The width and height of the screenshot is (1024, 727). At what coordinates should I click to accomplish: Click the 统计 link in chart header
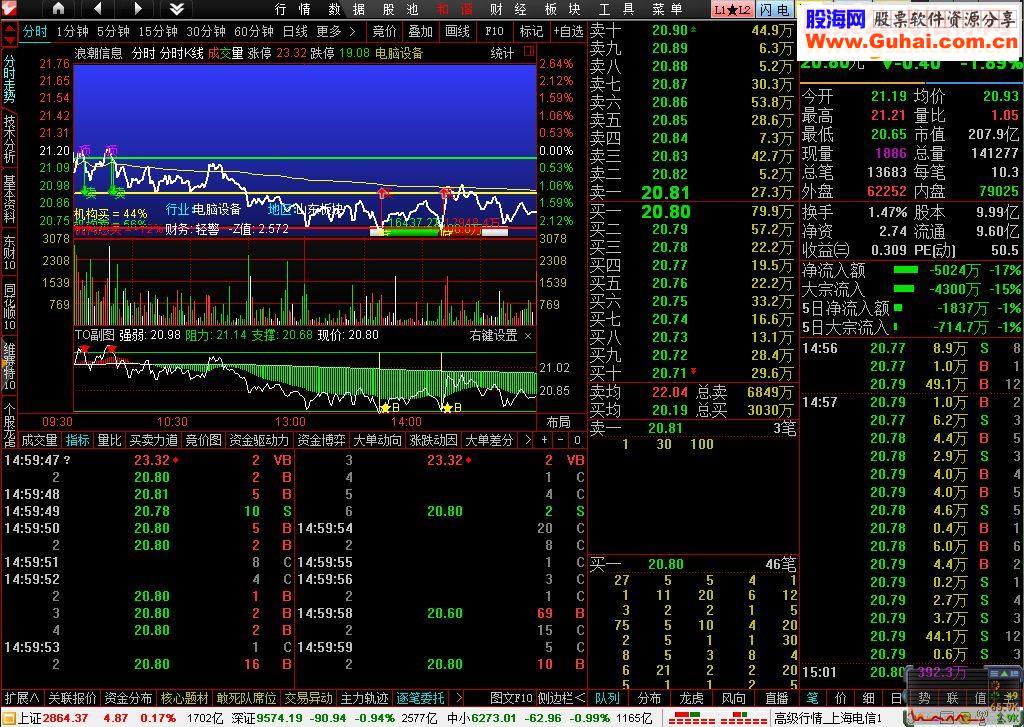502,54
